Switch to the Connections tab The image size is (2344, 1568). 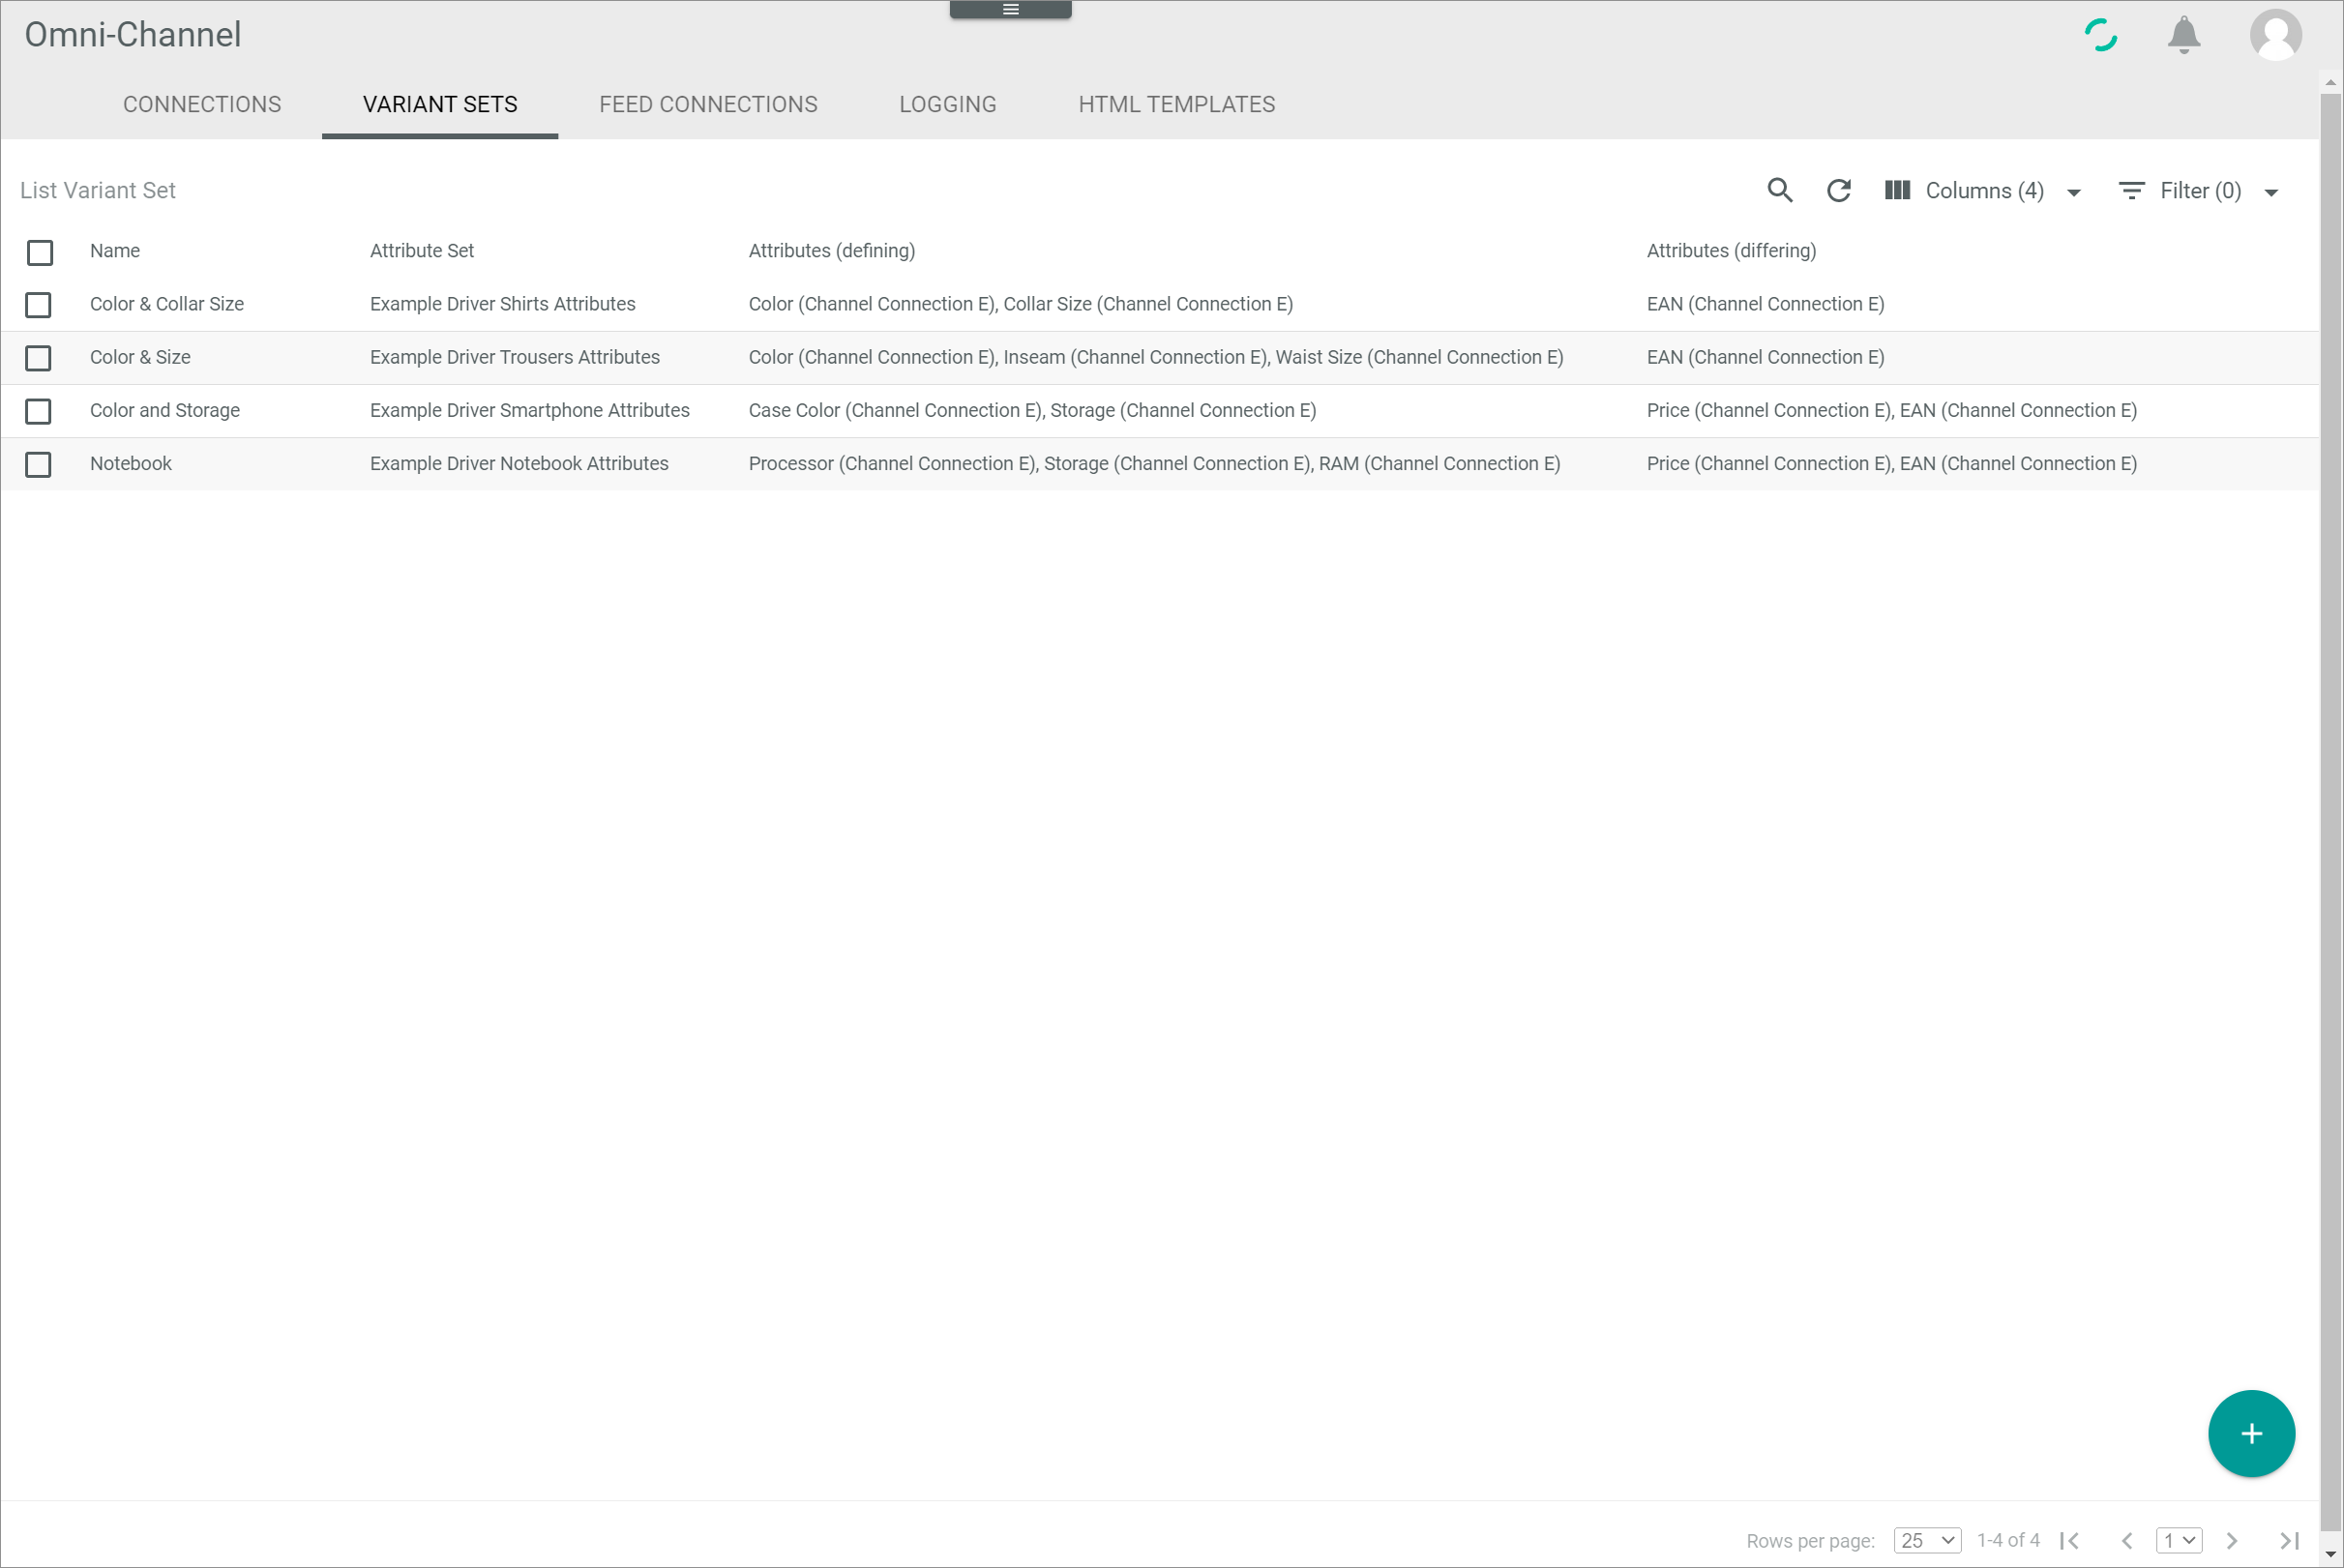[x=202, y=104]
